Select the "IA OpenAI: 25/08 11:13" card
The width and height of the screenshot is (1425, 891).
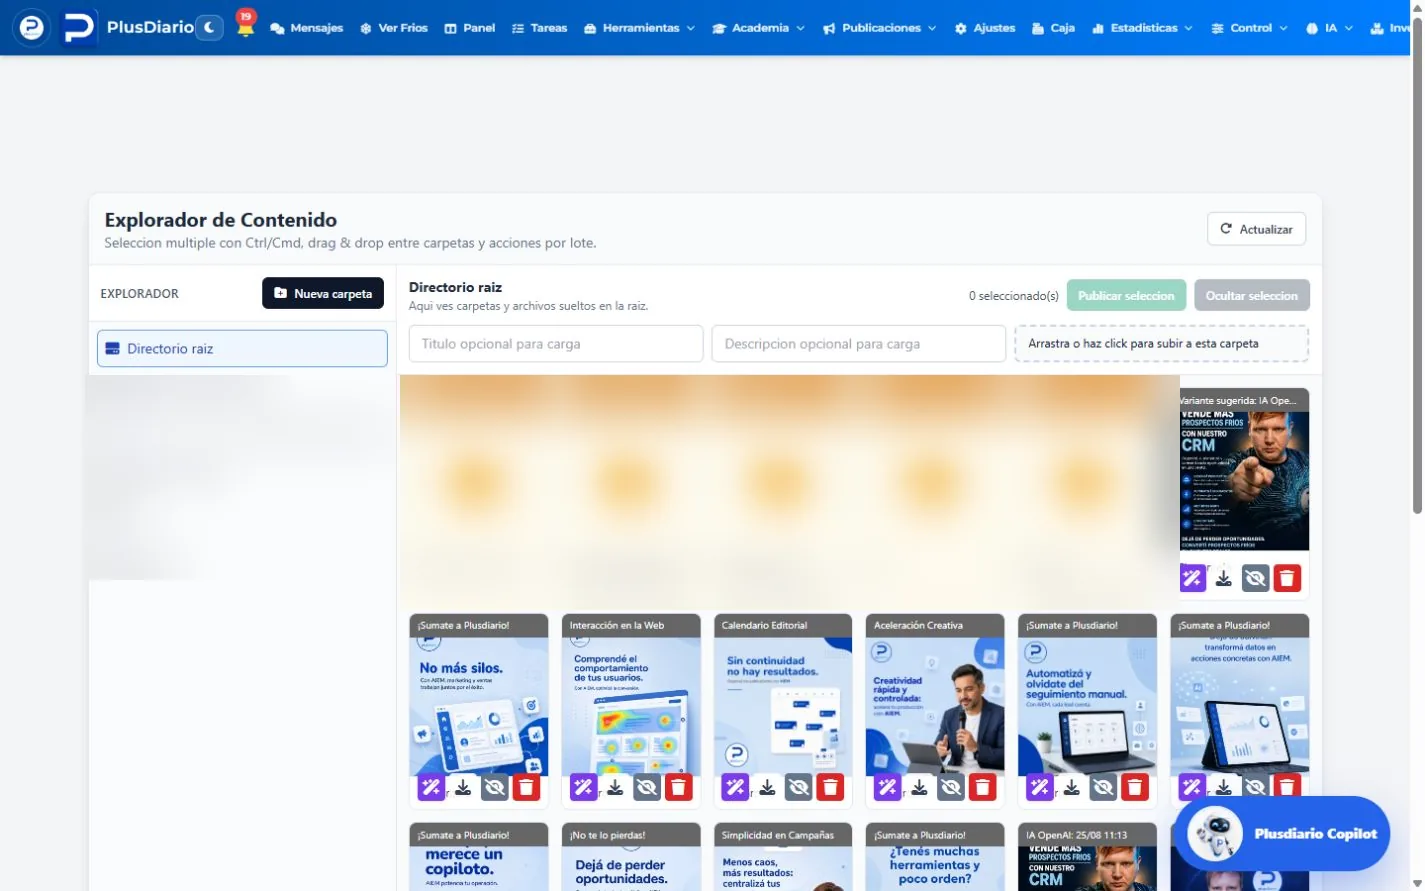1087,857
